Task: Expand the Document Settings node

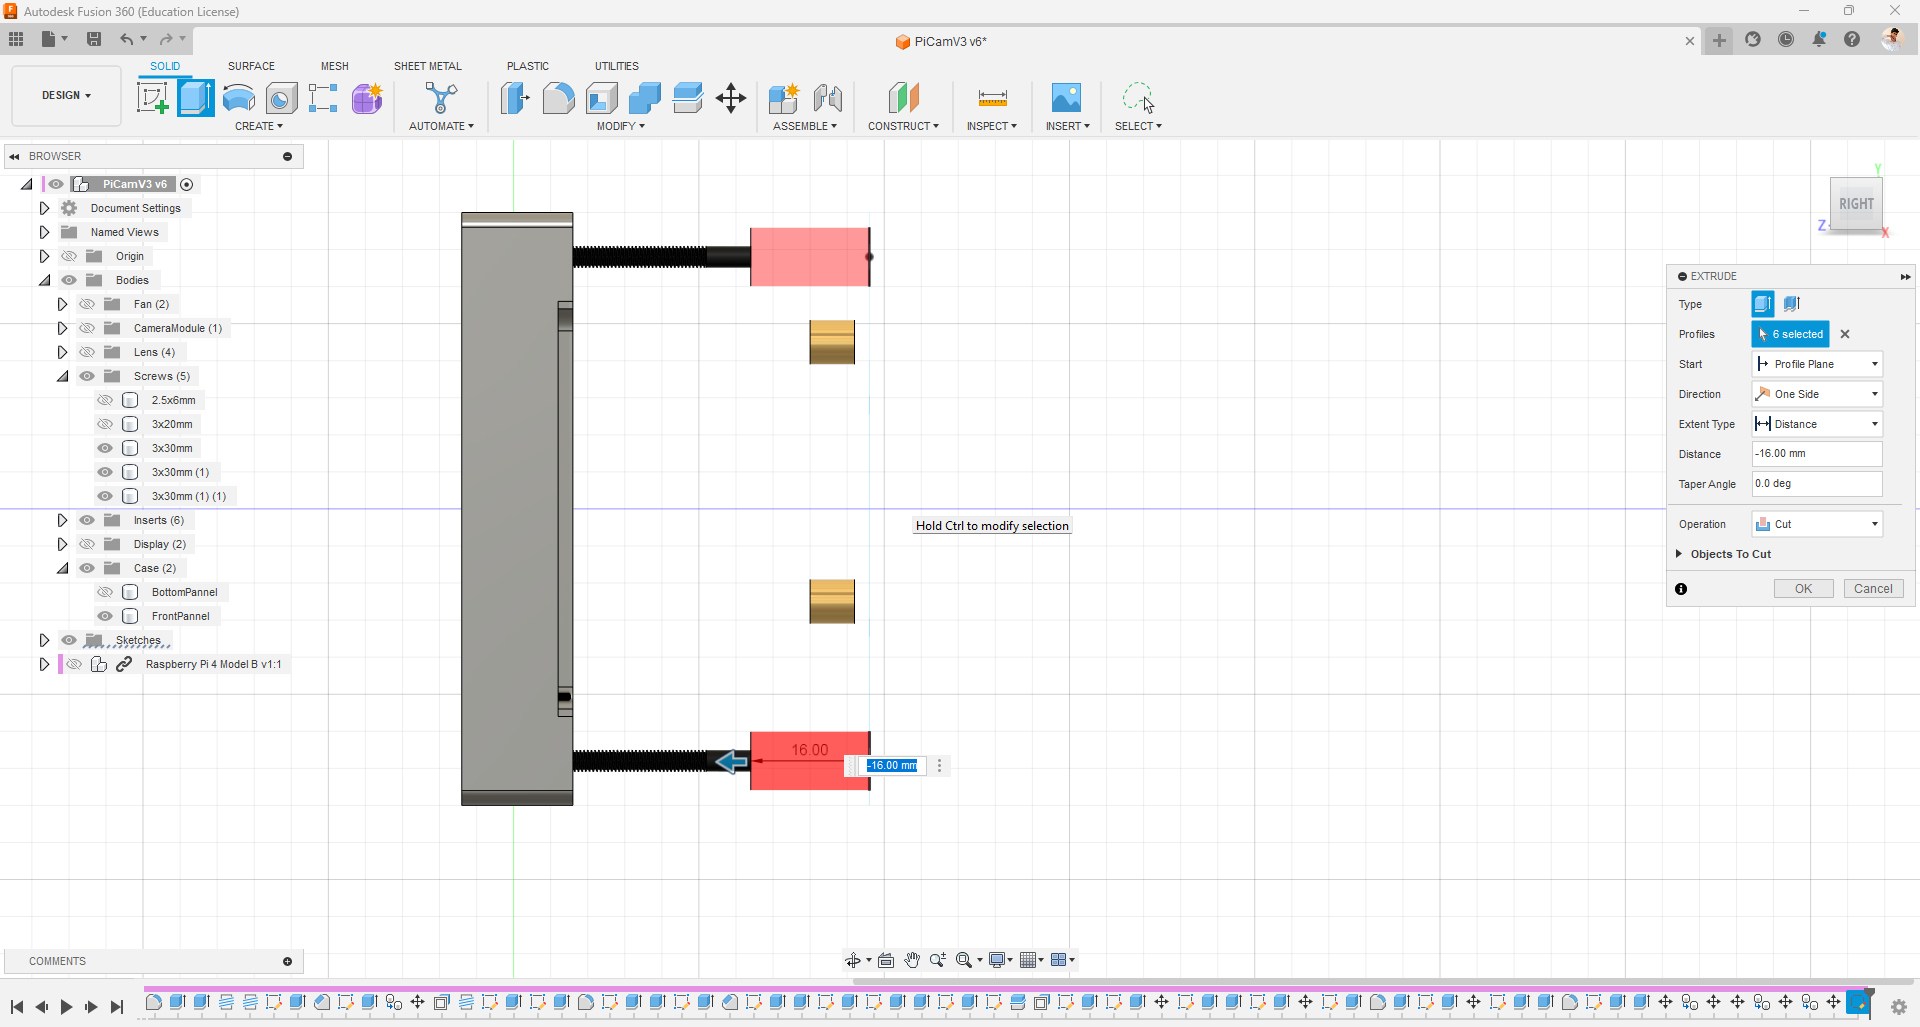Action: click(44, 208)
